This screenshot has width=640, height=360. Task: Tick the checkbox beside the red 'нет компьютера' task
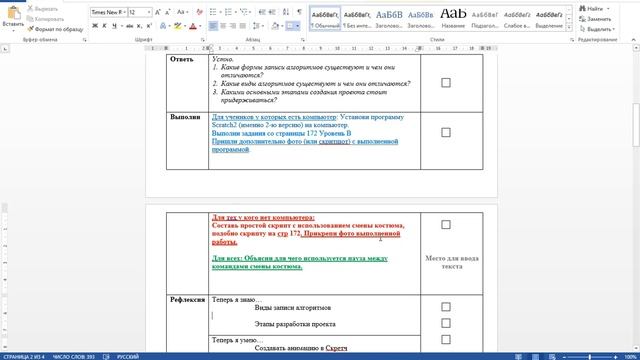446,225
